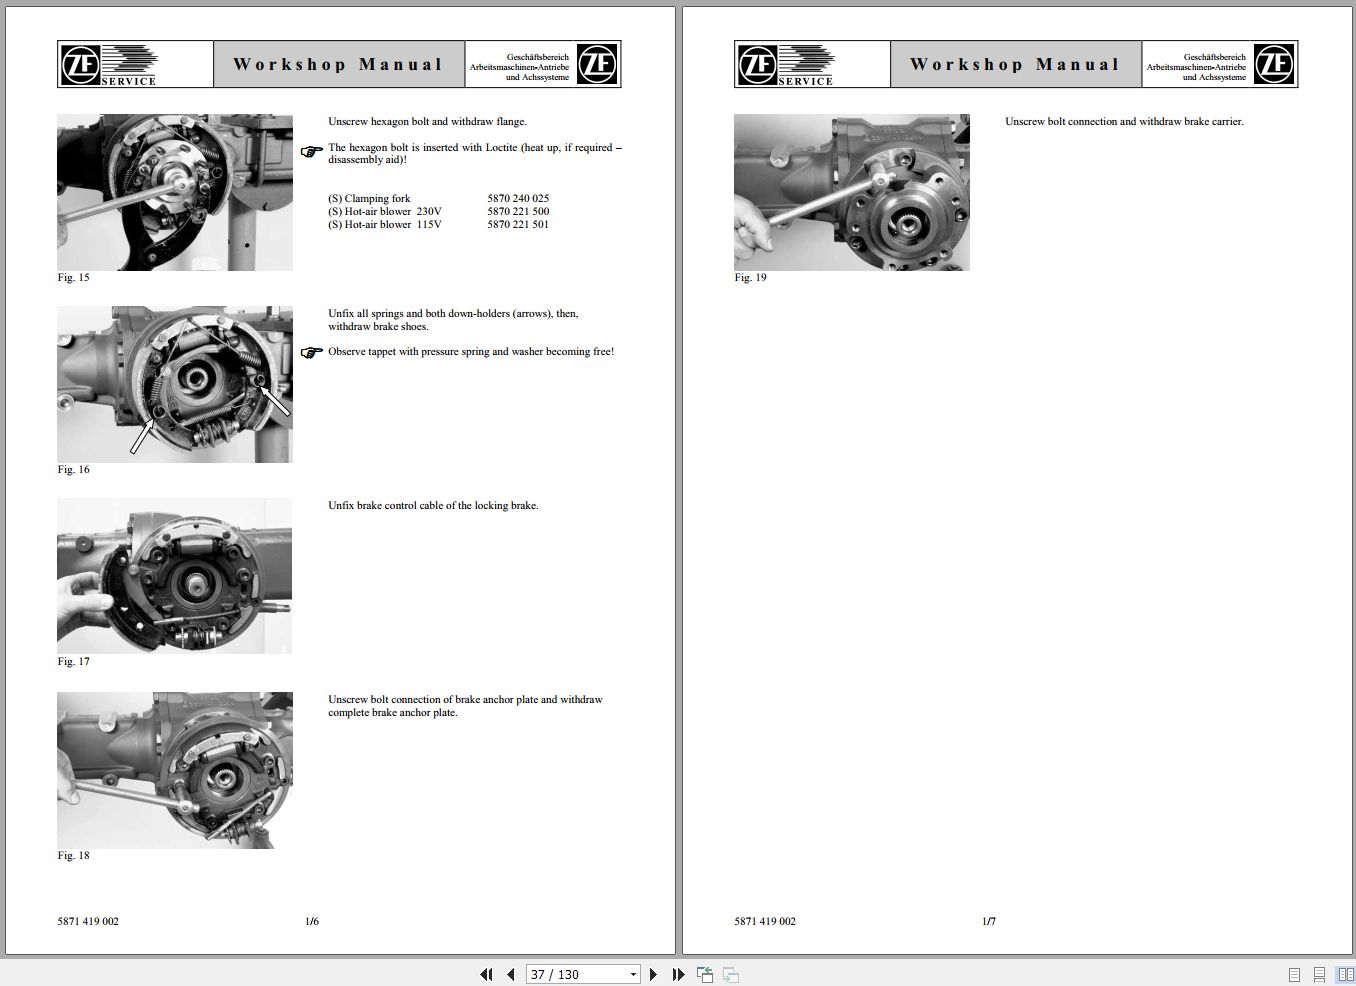Screen dimensions: 1356x986
Task: Jump to the last page
Action: click(678, 974)
